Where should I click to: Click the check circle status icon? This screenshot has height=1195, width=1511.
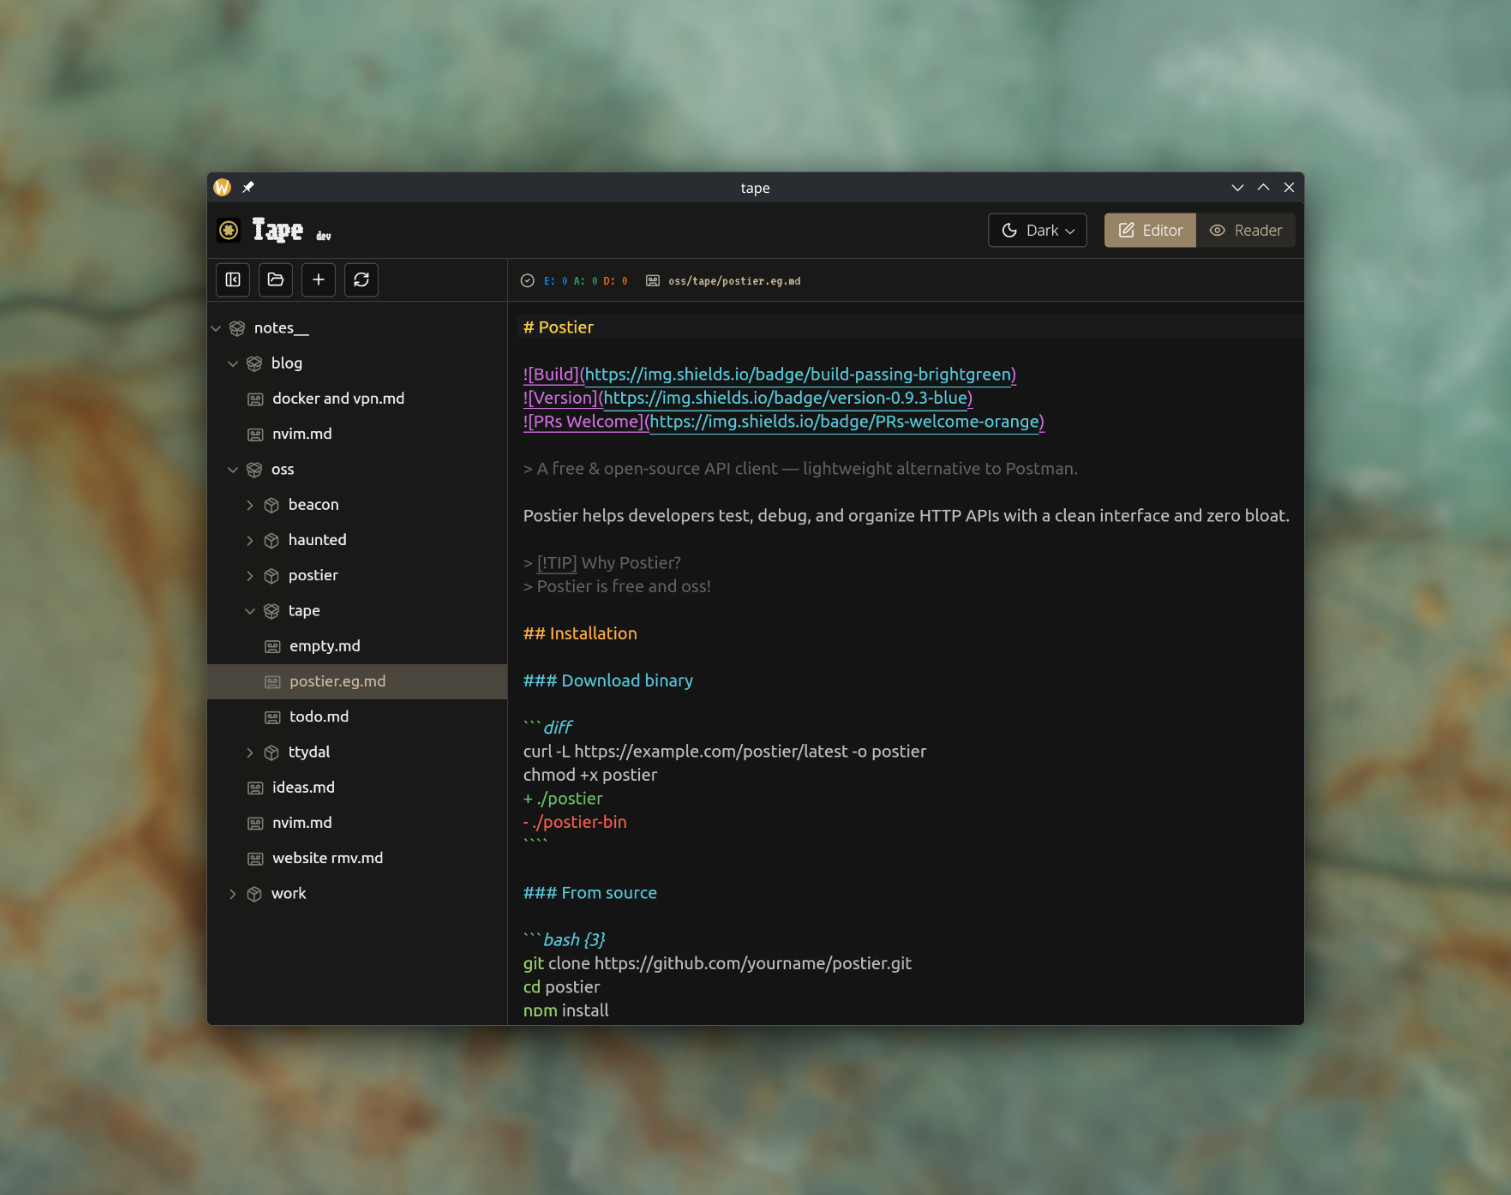[x=528, y=281]
